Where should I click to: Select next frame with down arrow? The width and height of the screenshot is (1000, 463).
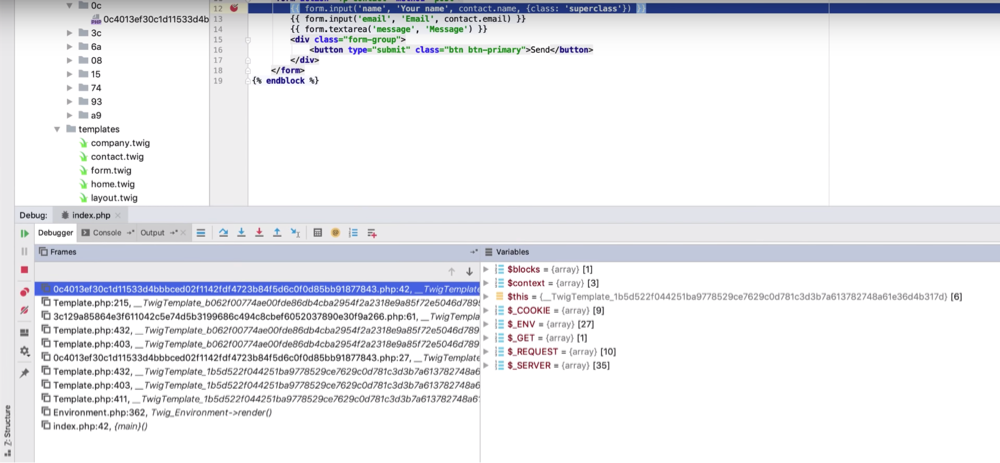click(469, 271)
